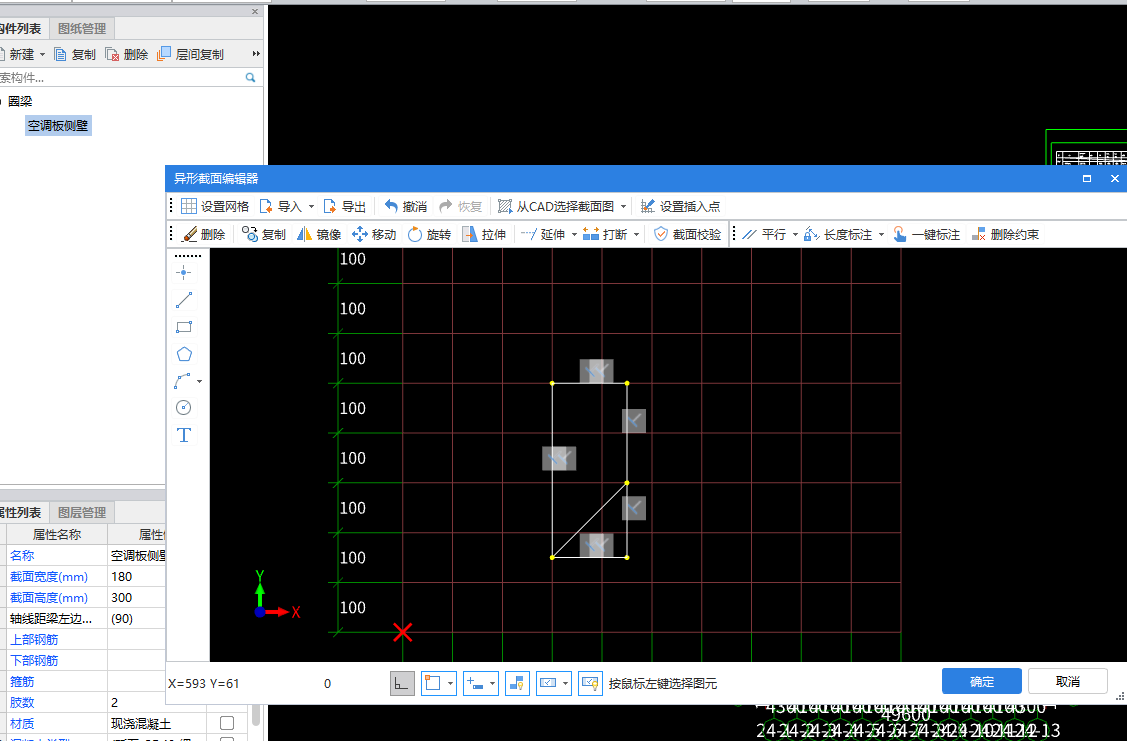Image resolution: width=1127 pixels, height=741 pixels.
Task: Click the 层间复制 button
Action: coord(190,54)
